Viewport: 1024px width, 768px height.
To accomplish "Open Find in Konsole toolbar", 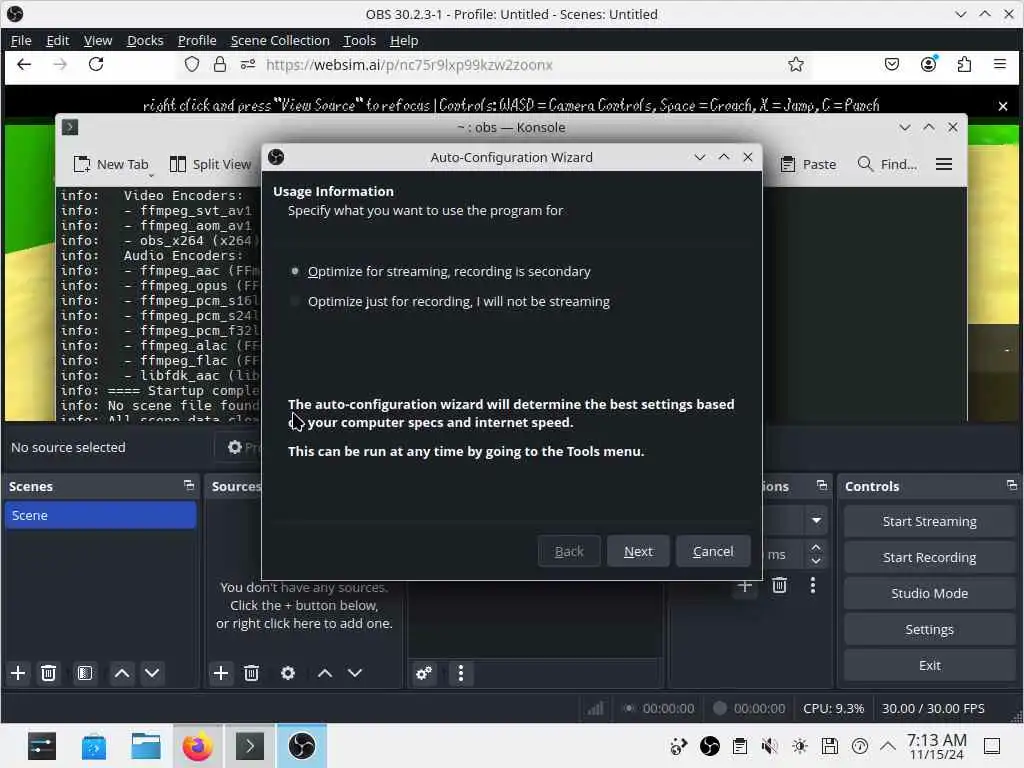I will 887,164.
